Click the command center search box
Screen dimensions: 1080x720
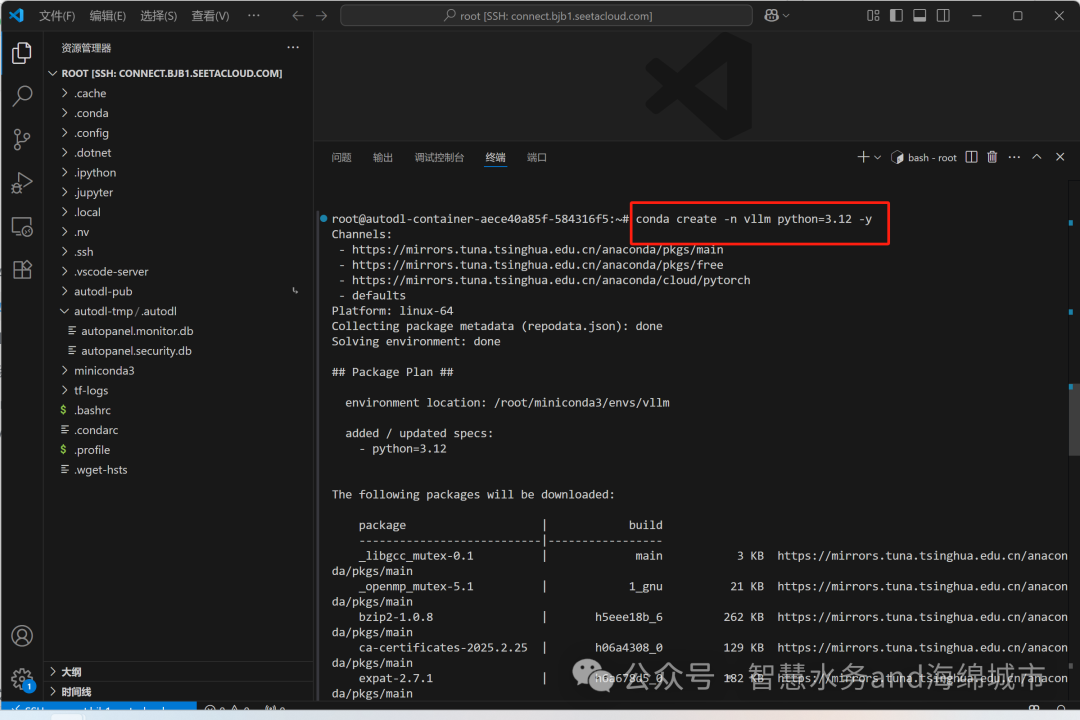pos(546,15)
